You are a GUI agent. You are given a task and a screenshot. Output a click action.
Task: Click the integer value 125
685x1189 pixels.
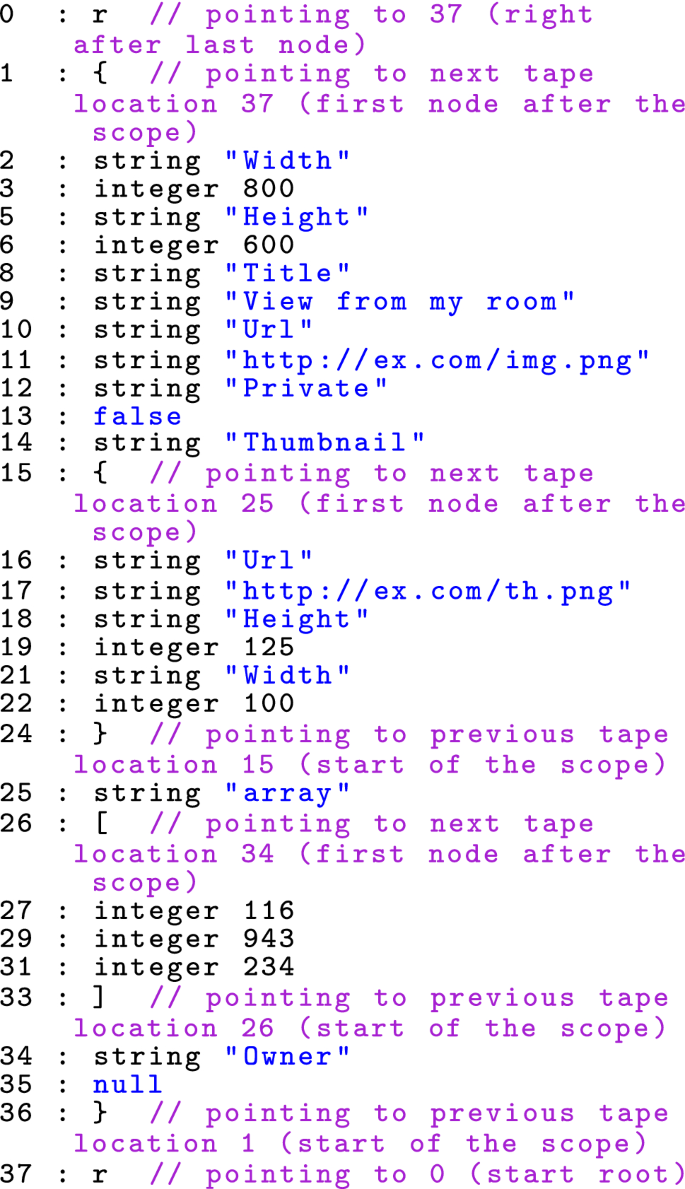tap(269, 648)
